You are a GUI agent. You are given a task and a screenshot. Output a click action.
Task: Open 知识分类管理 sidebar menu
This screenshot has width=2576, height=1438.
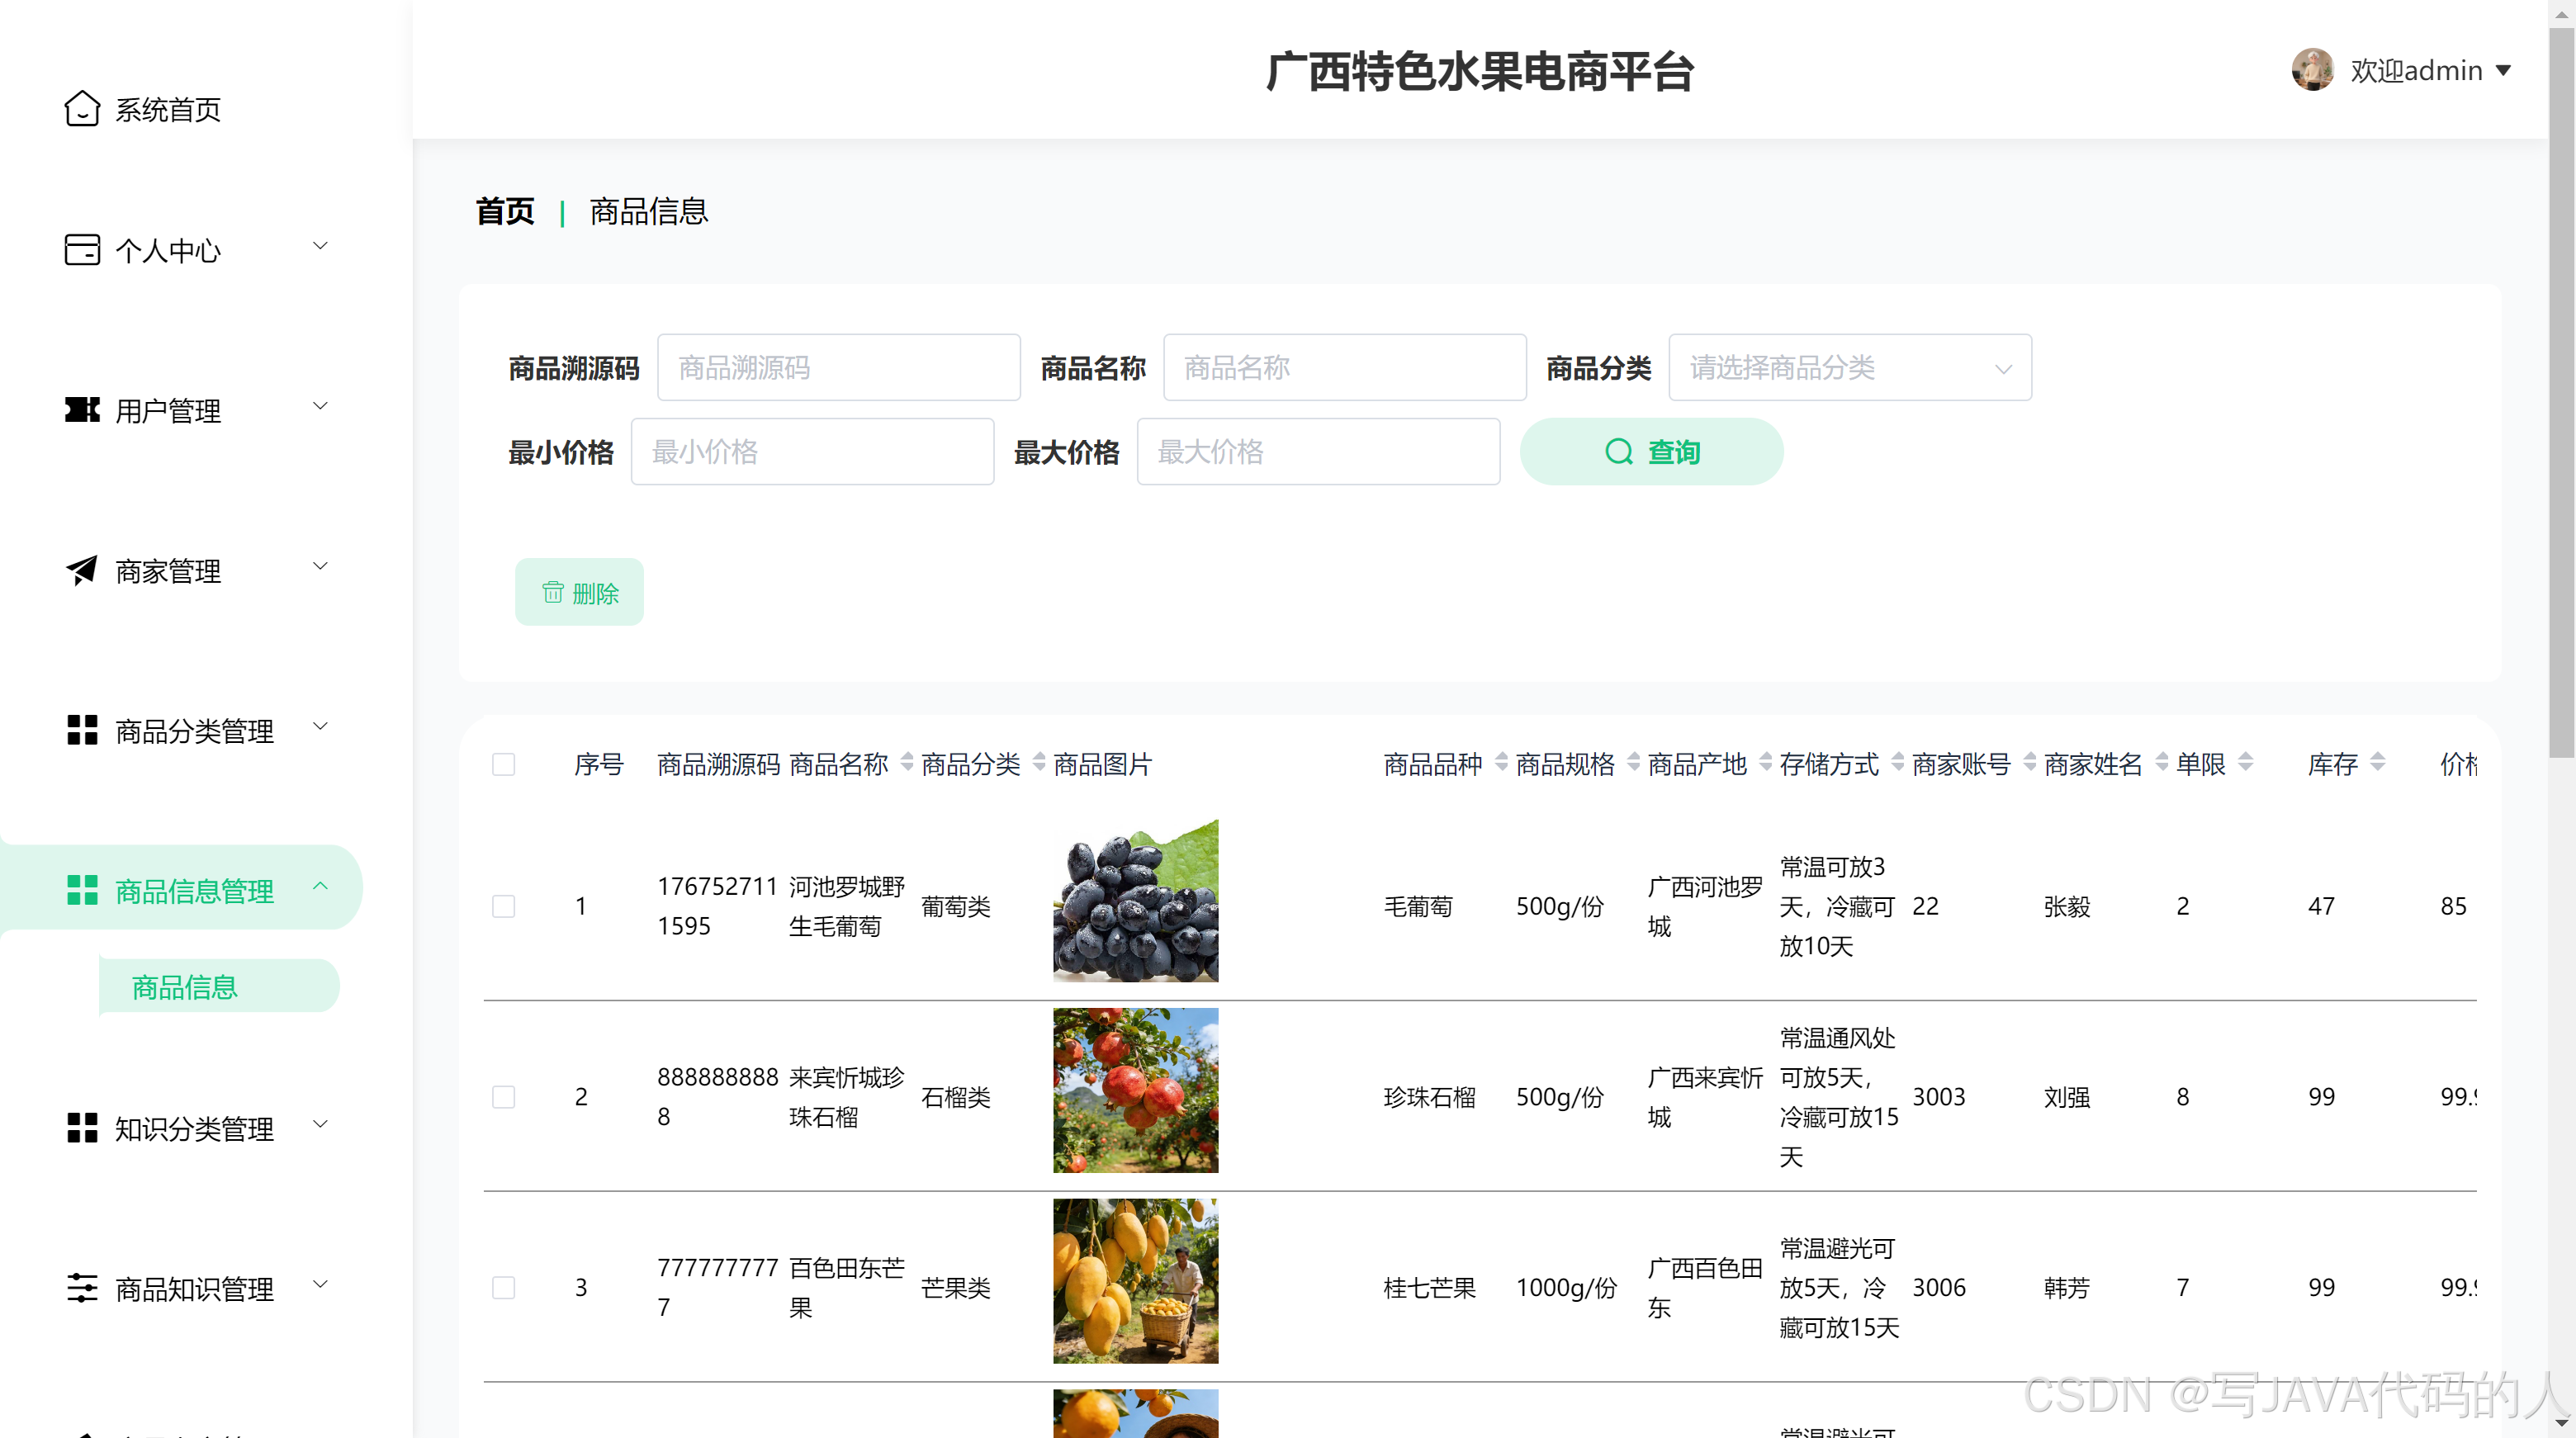196,1128
